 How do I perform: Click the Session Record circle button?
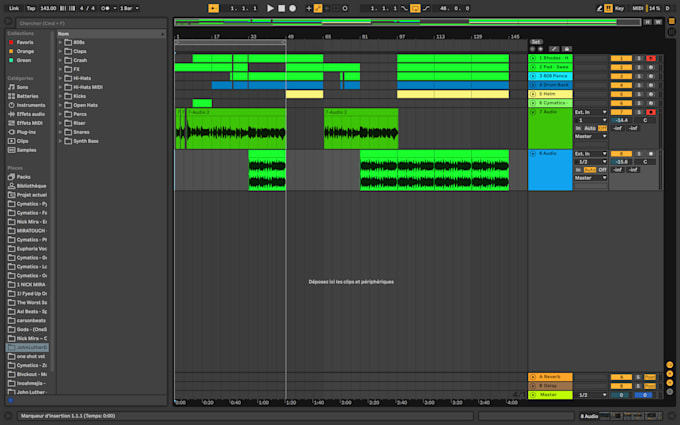345,8
